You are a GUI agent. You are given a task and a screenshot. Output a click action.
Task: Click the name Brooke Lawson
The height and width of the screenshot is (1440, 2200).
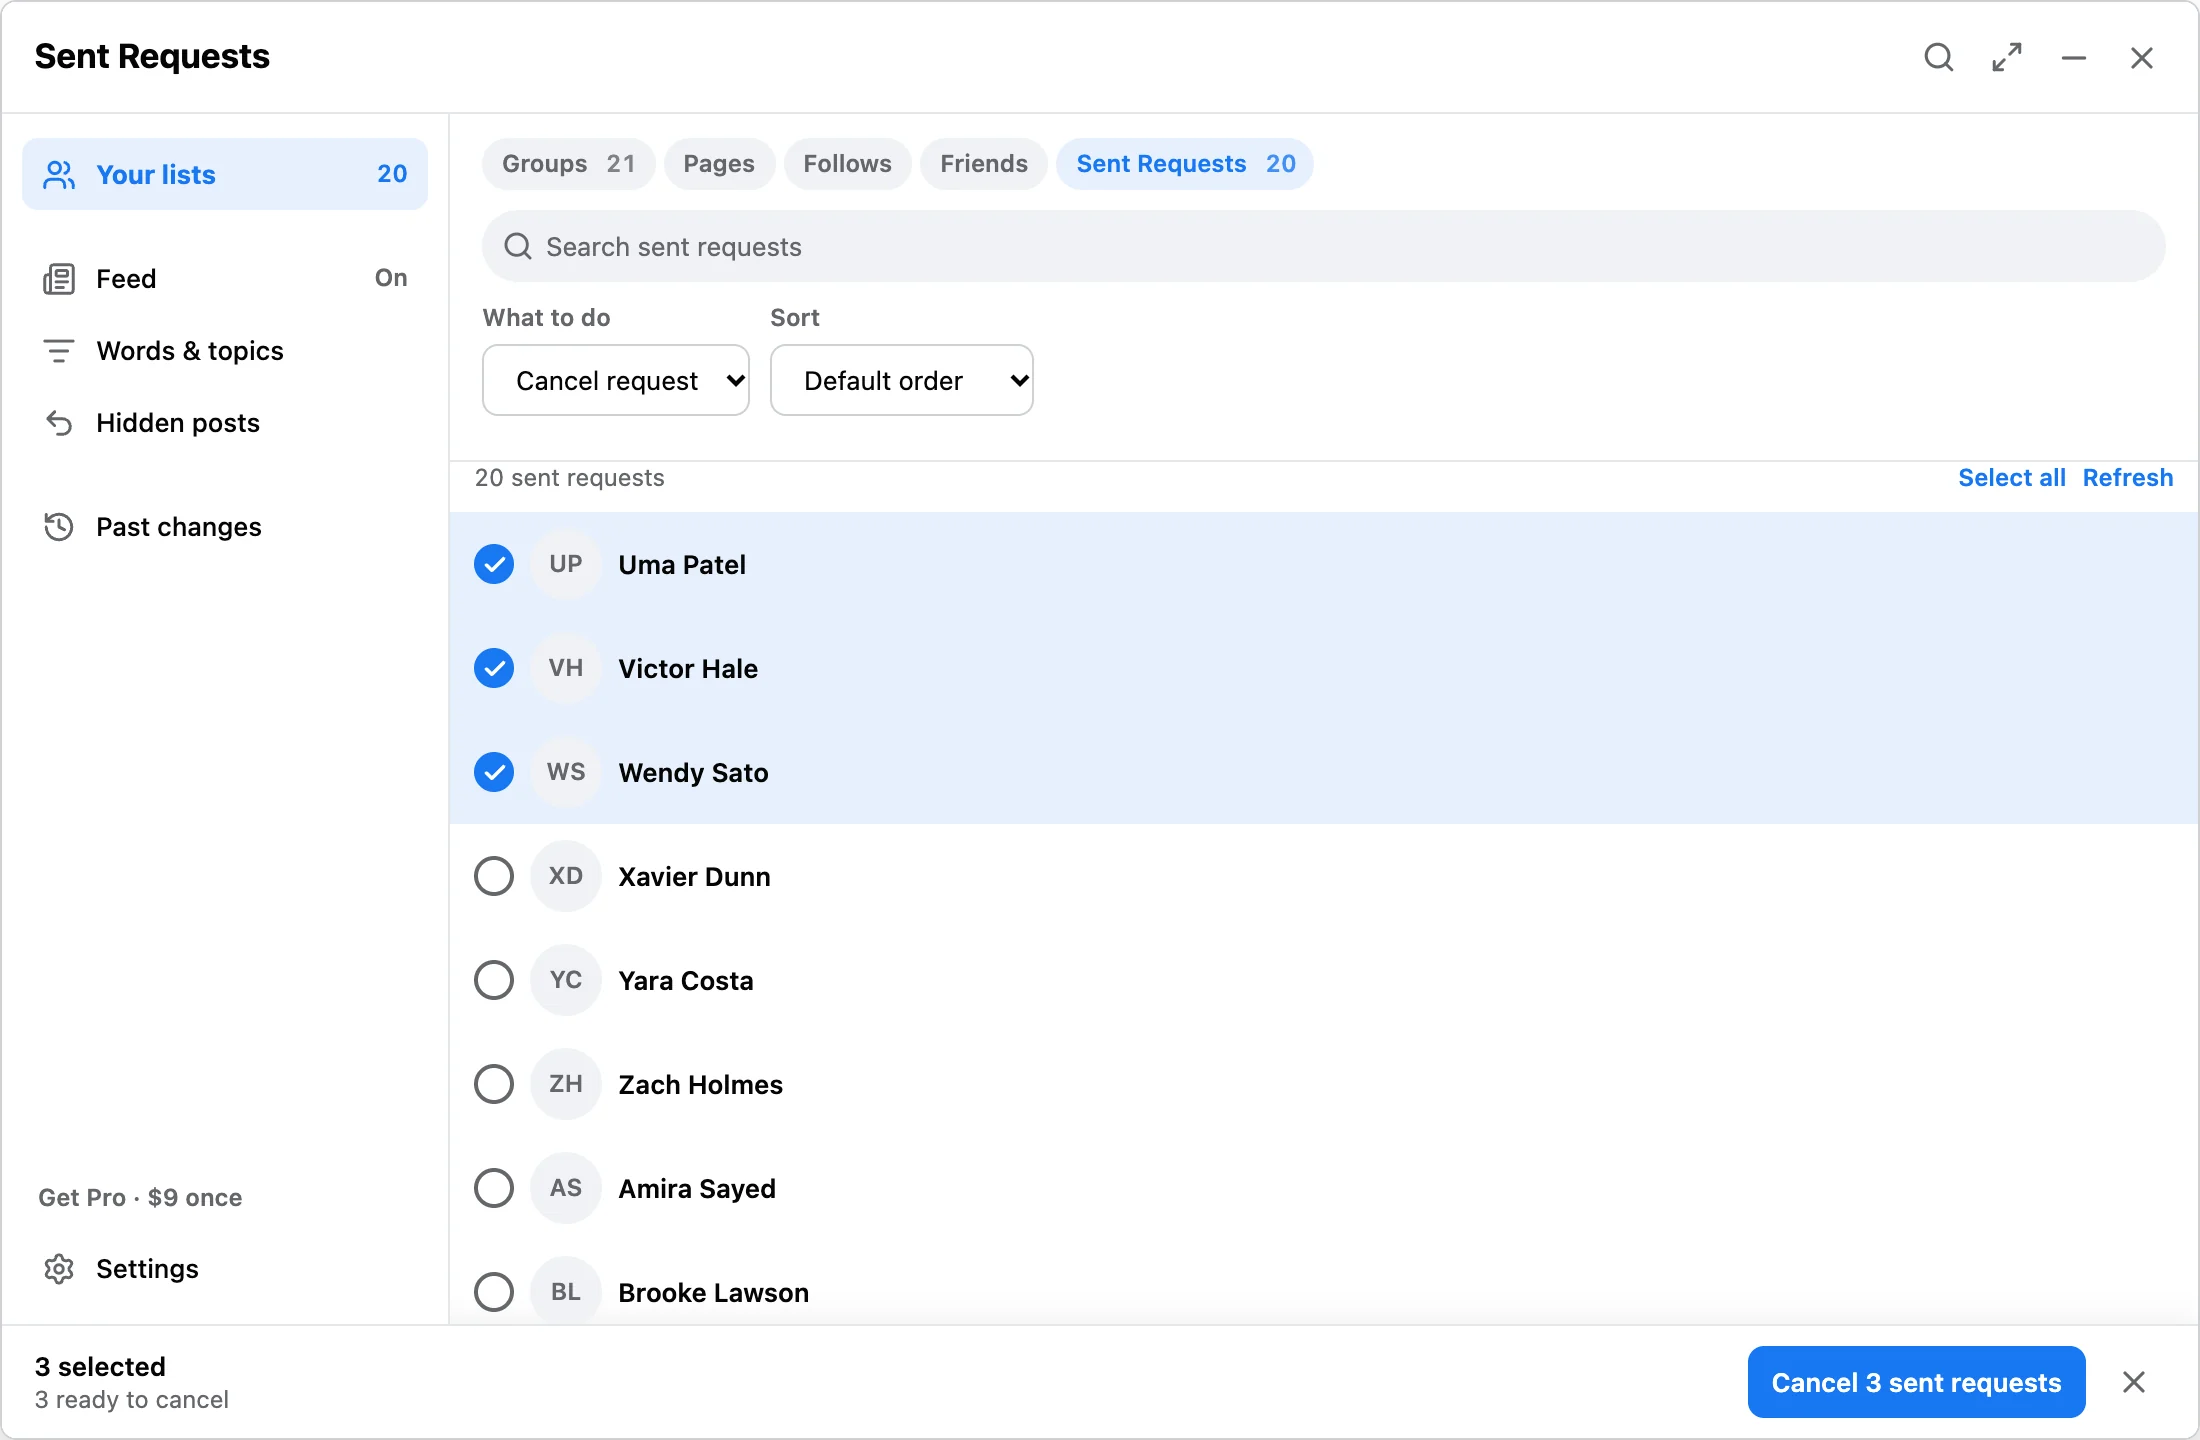[713, 1293]
